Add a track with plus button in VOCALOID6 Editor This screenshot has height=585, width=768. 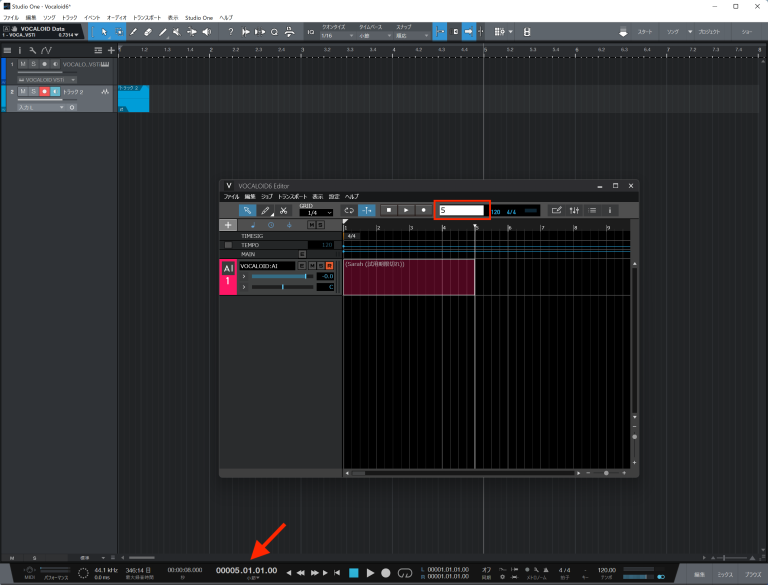point(228,225)
